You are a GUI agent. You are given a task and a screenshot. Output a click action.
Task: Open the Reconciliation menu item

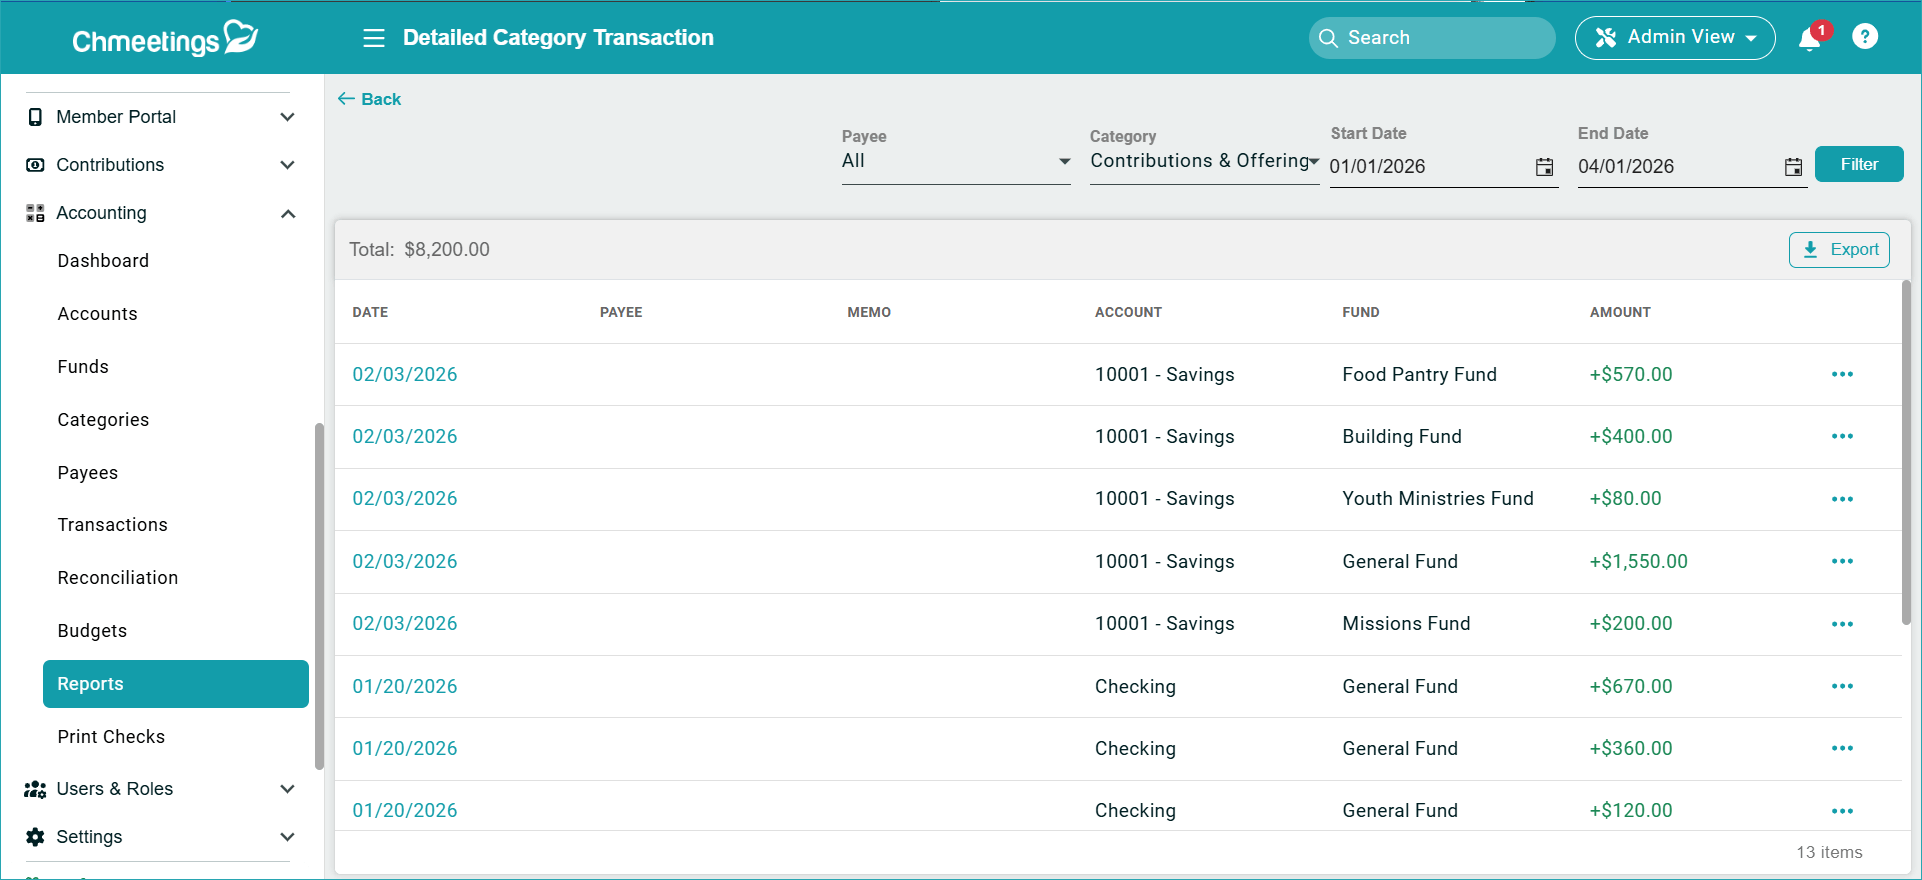point(118,578)
